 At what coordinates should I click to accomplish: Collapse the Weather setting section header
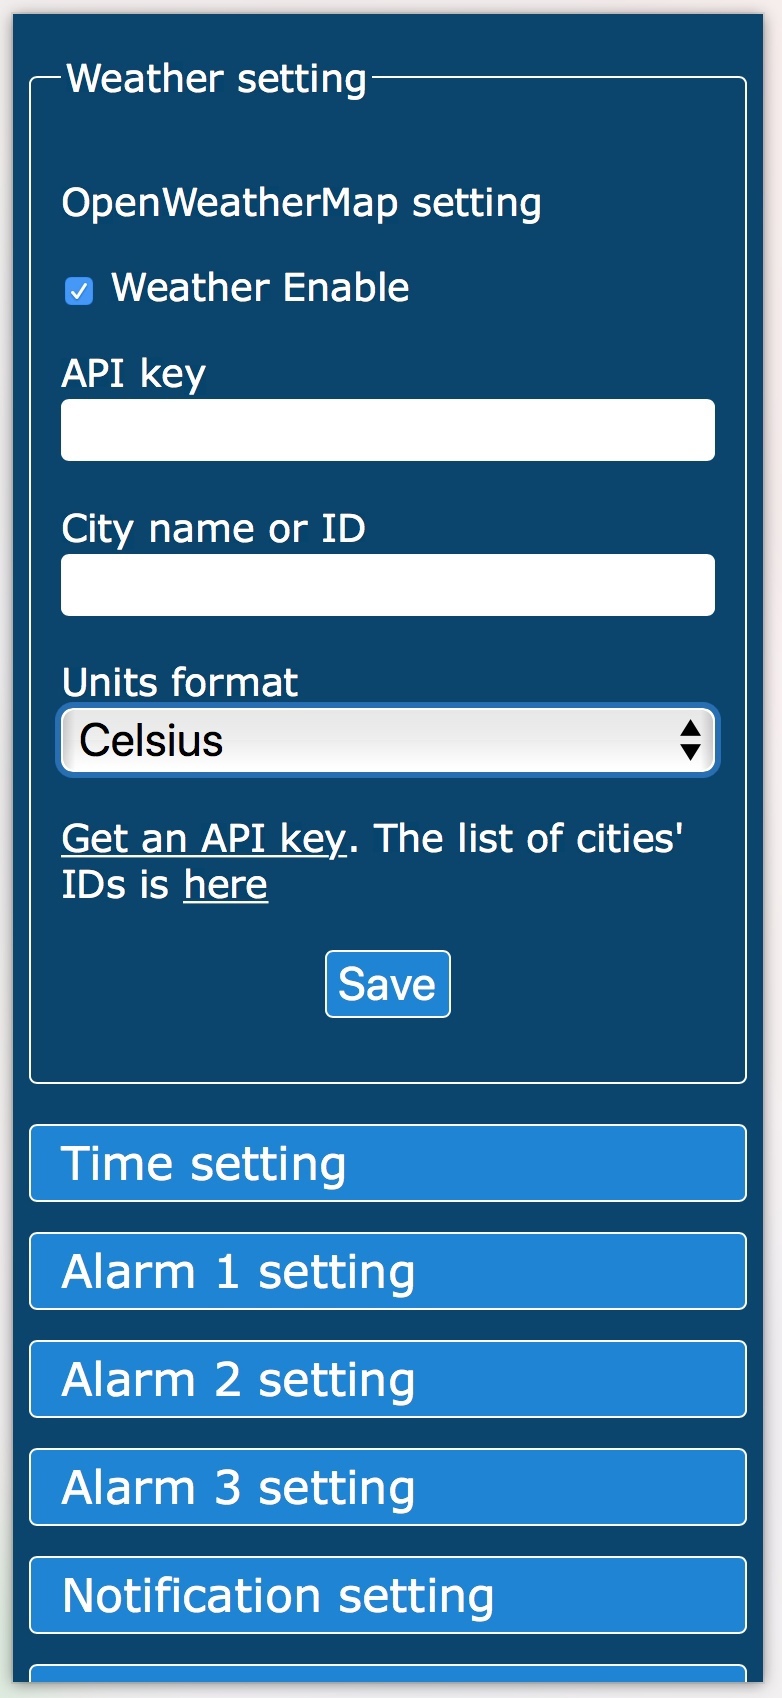coord(217,79)
